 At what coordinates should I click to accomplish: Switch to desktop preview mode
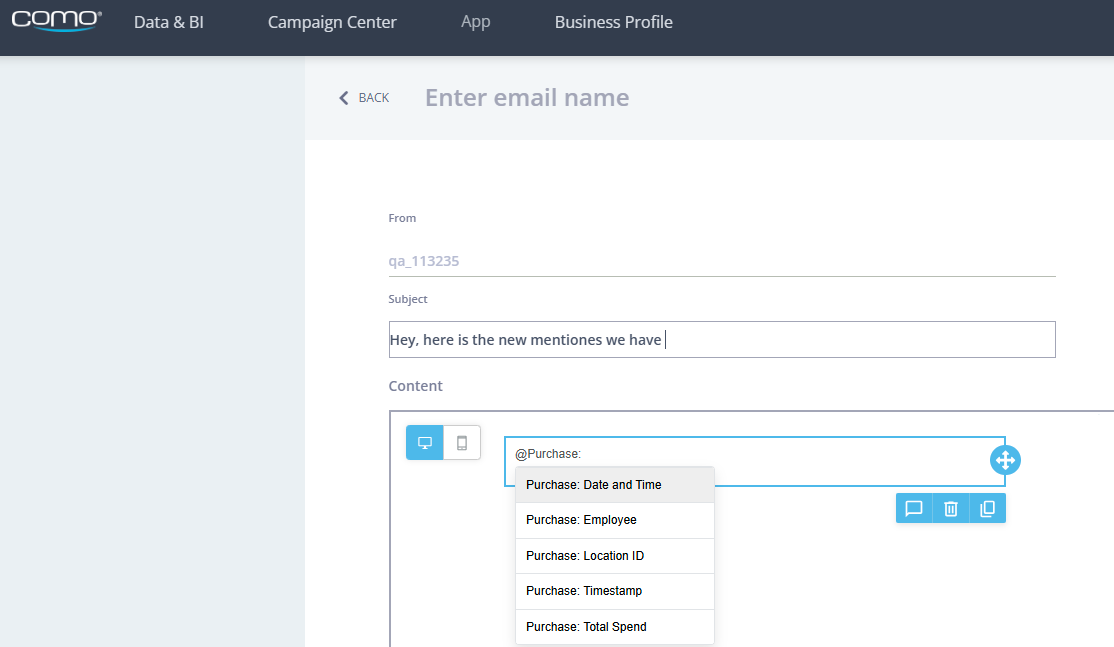[424, 443]
